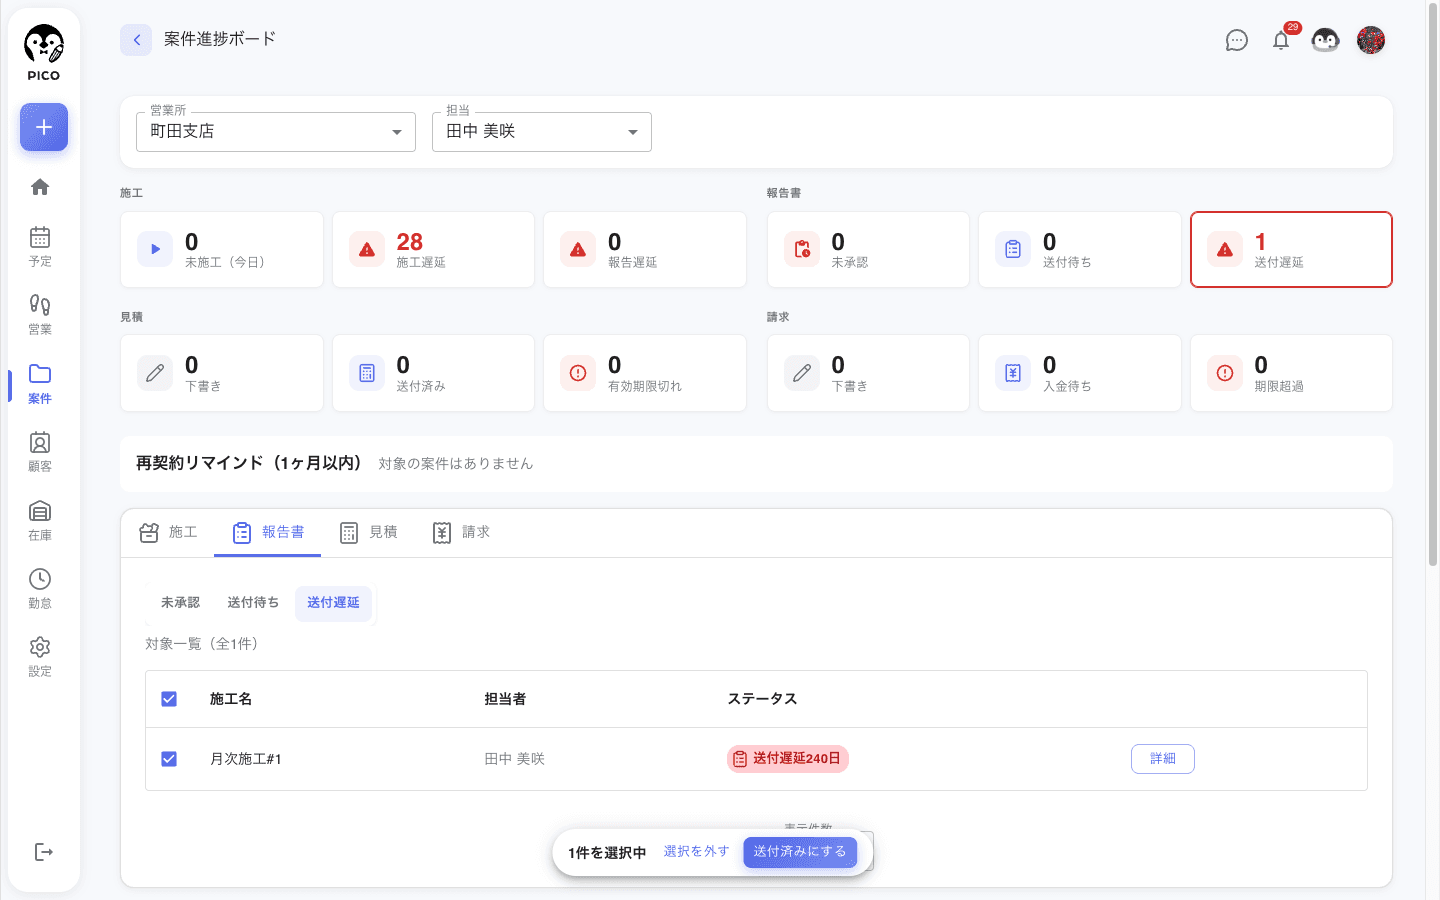Click 選択を外す link
The height and width of the screenshot is (900, 1440).
[x=697, y=852]
